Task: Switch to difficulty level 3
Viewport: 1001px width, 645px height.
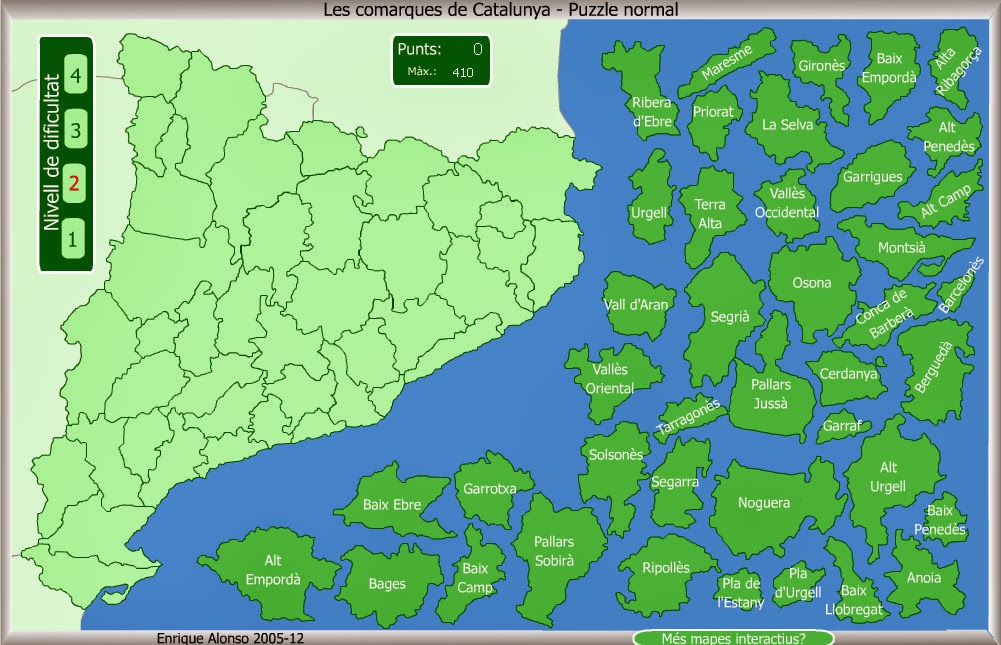Action: coord(76,130)
